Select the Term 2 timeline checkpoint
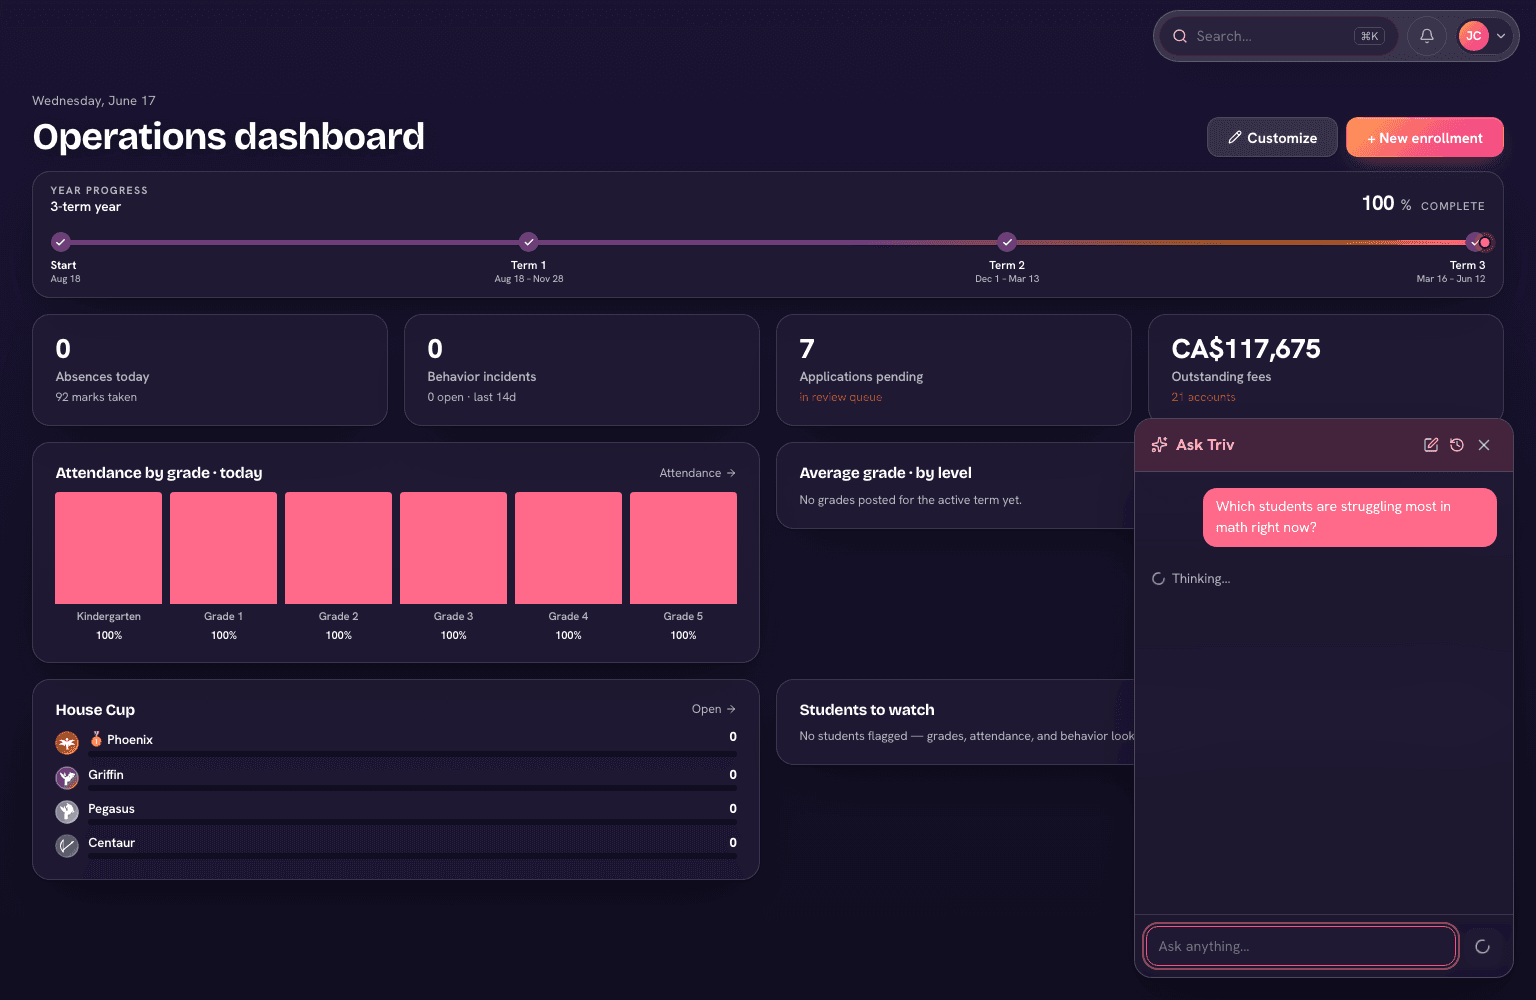 point(1007,242)
